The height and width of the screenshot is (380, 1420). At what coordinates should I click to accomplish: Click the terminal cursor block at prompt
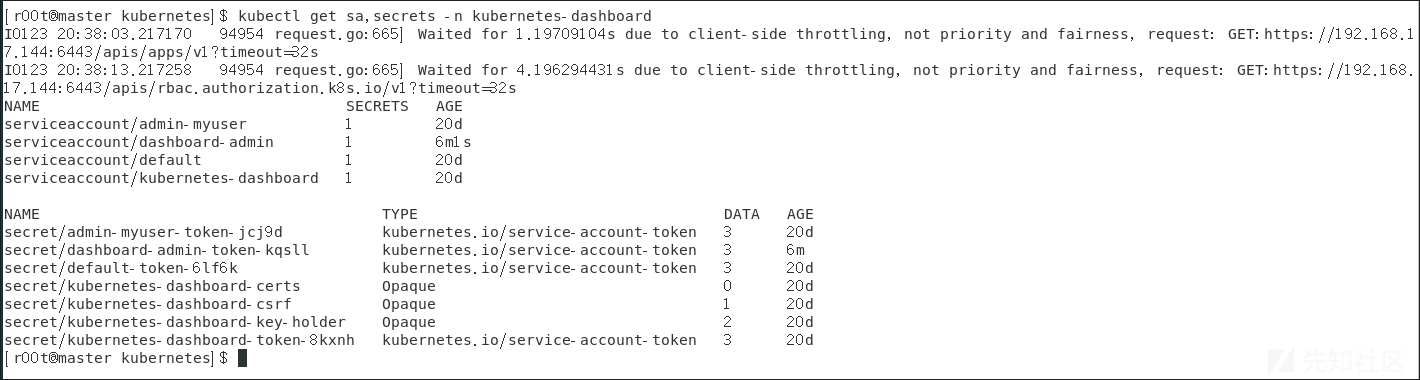click(x=242, y=358)
